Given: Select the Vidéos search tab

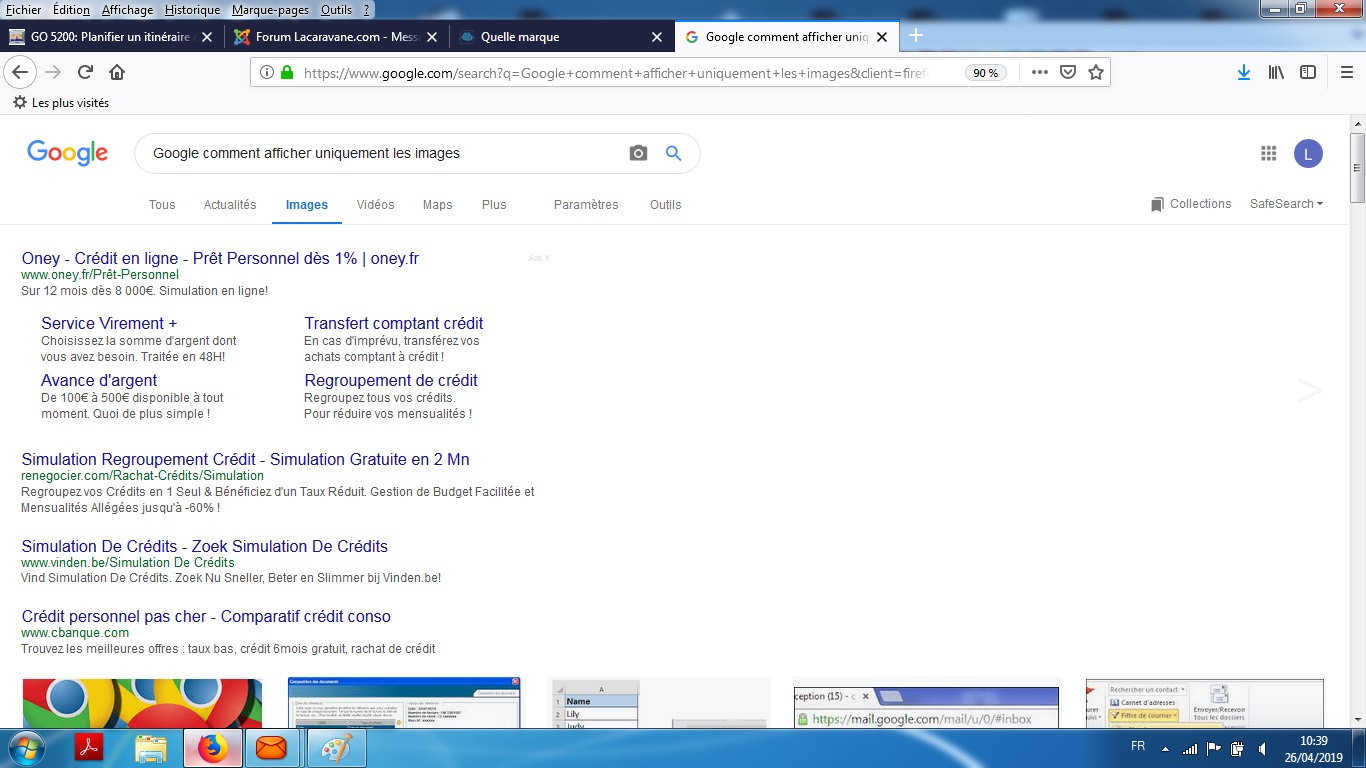Looking at the screenshot, I should 375,205.
